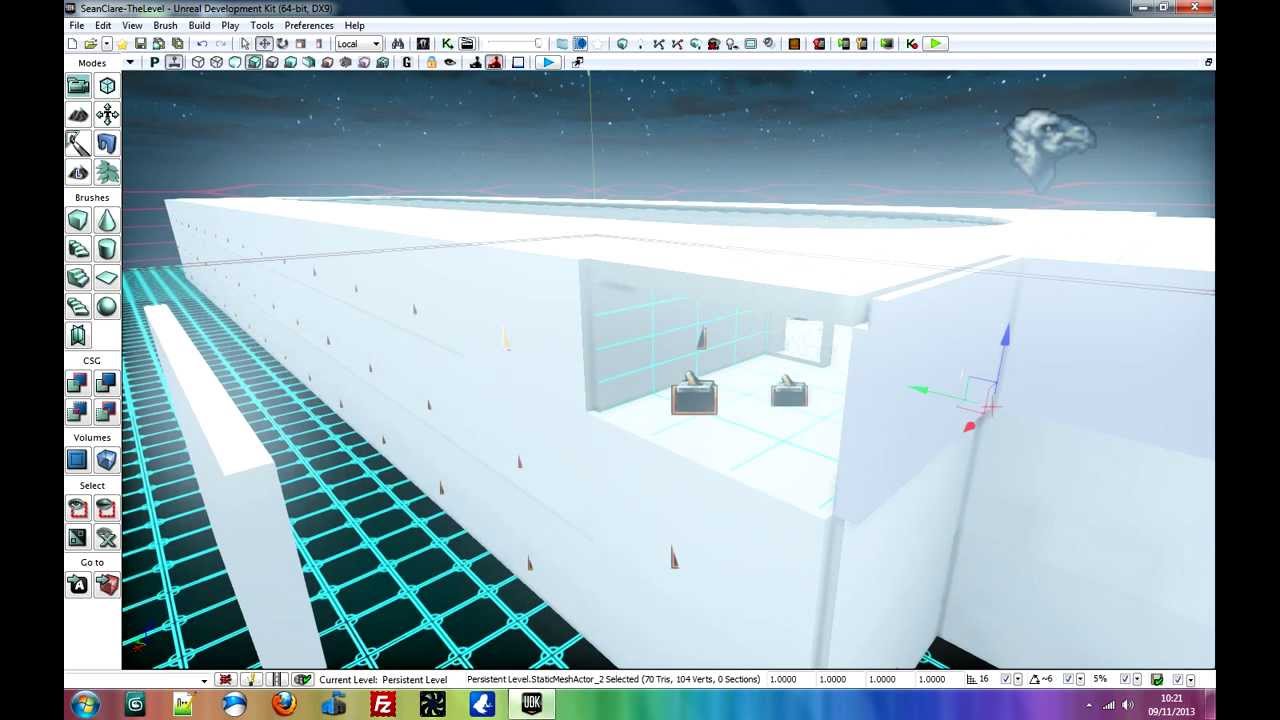
Task: Show selected actors only
Action: tap(78, 509)
